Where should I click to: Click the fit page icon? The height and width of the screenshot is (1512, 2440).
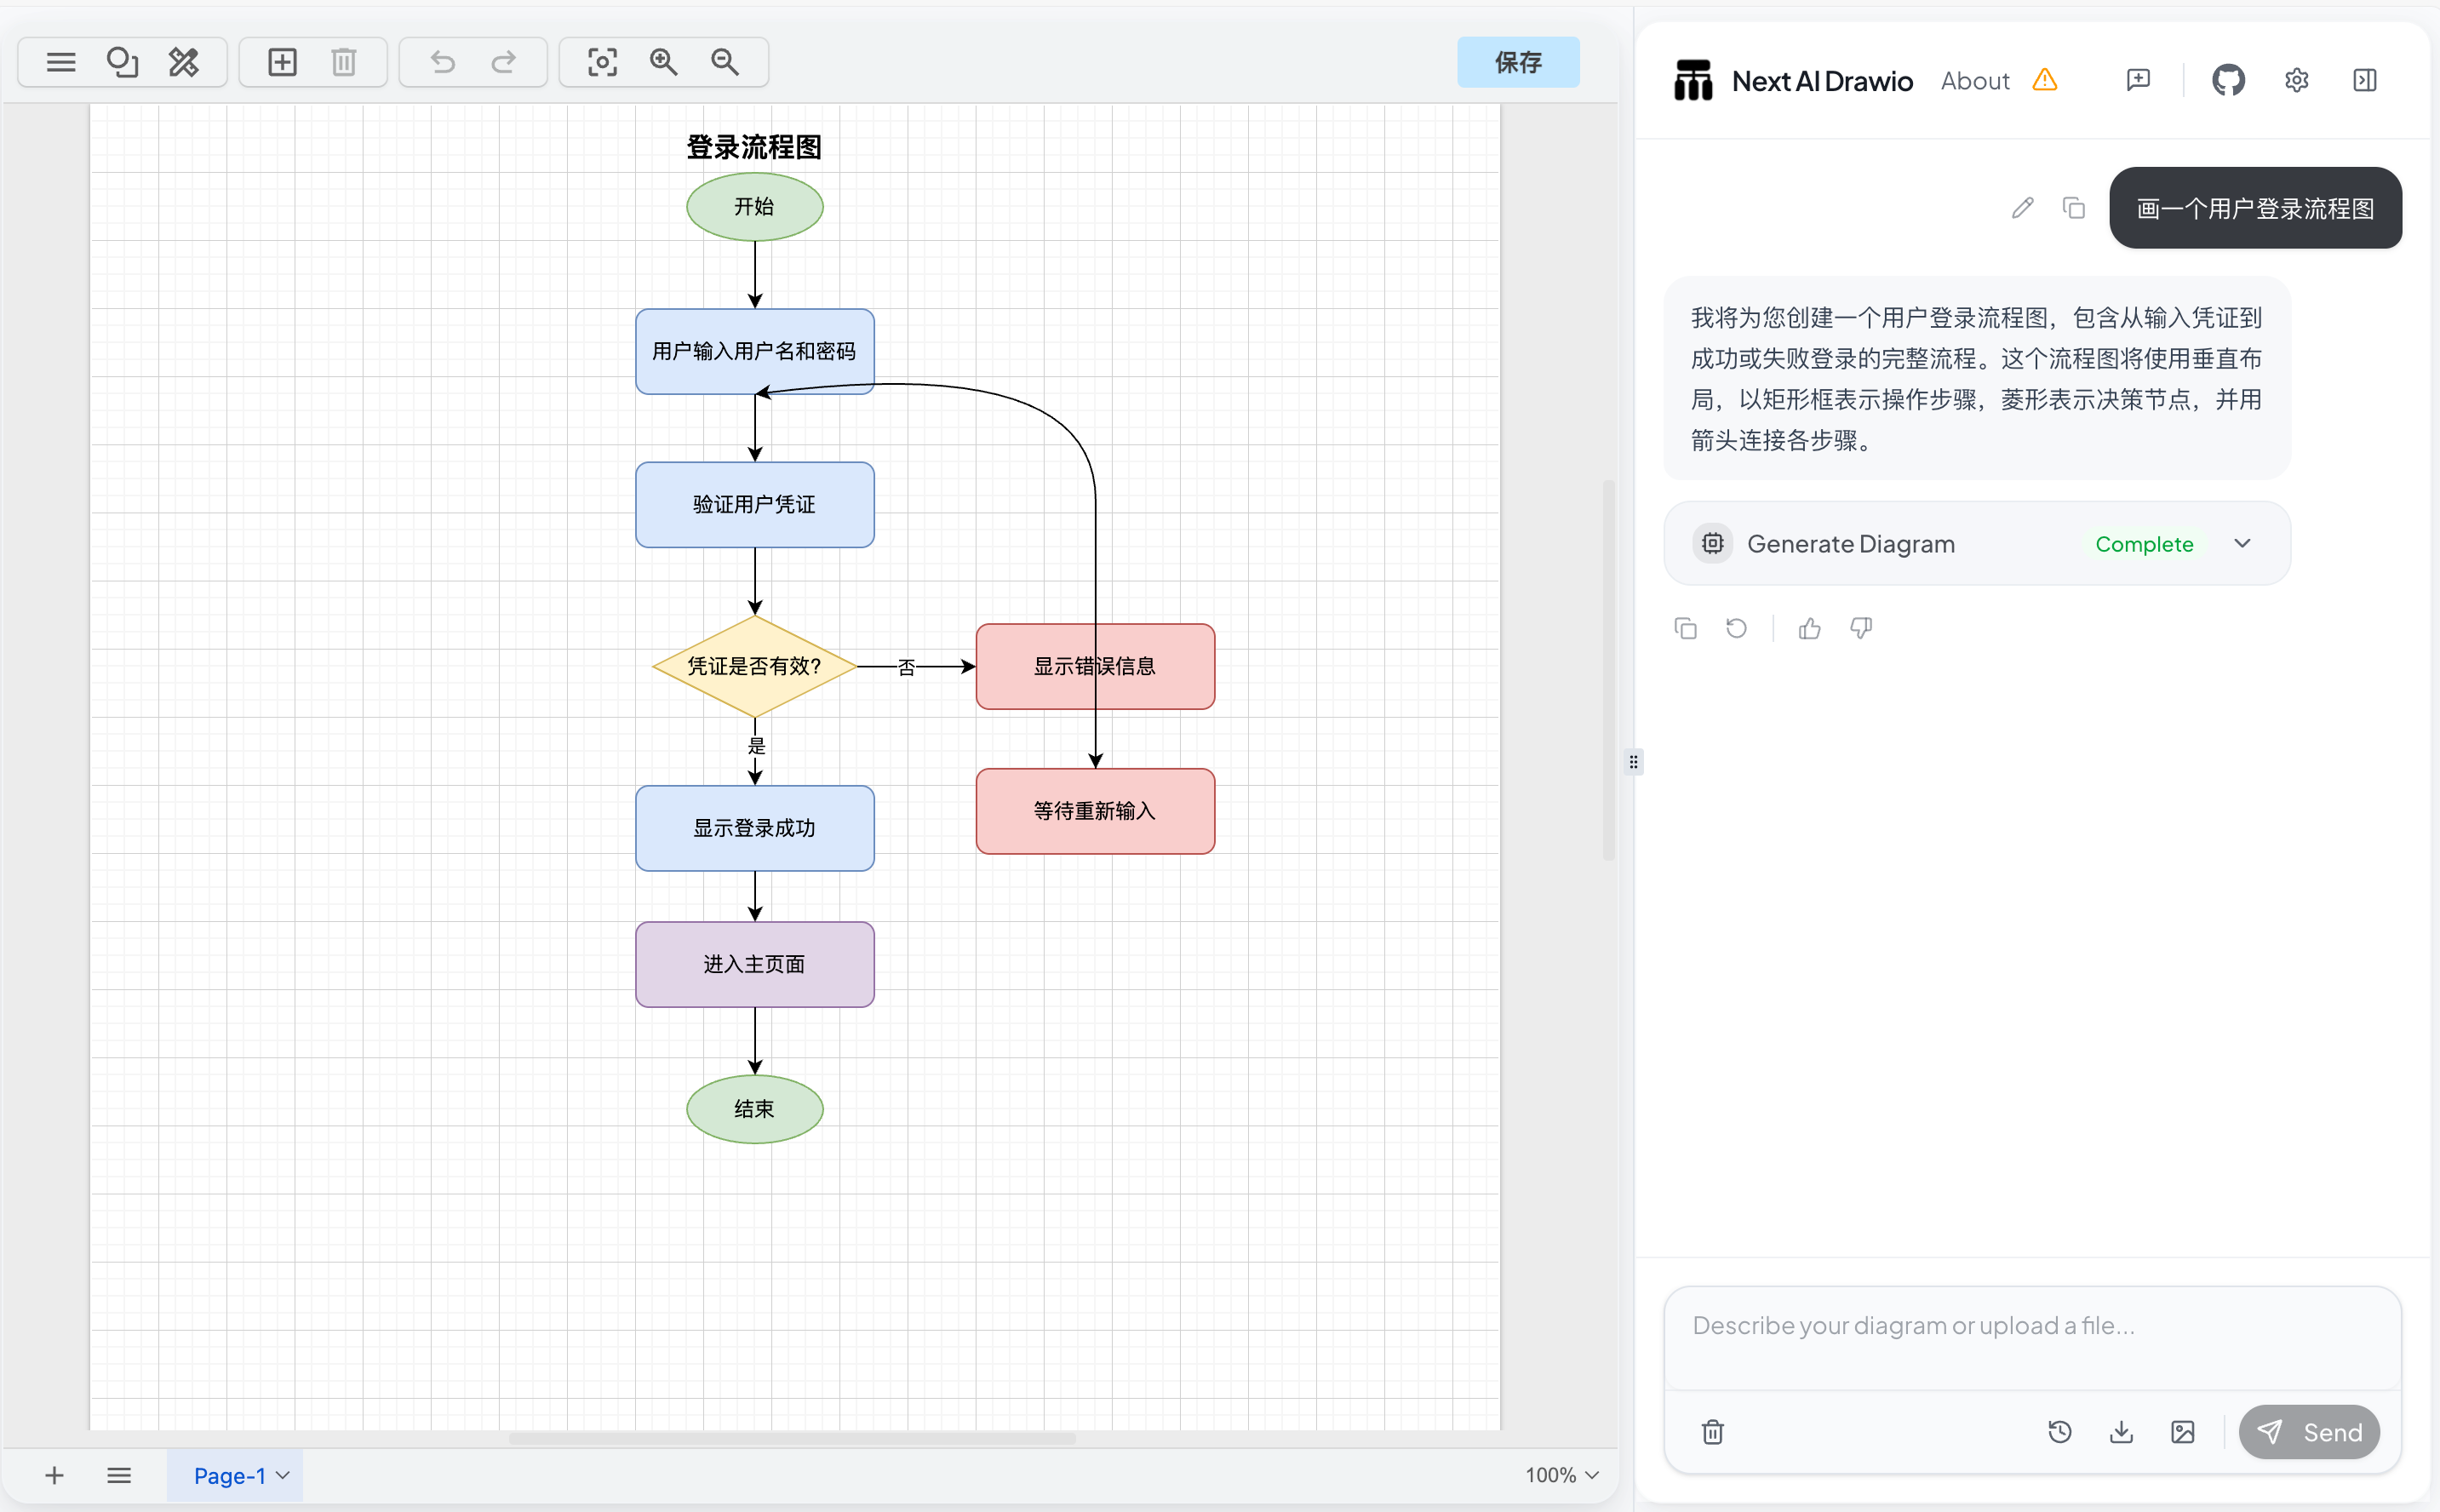(602, 62)
